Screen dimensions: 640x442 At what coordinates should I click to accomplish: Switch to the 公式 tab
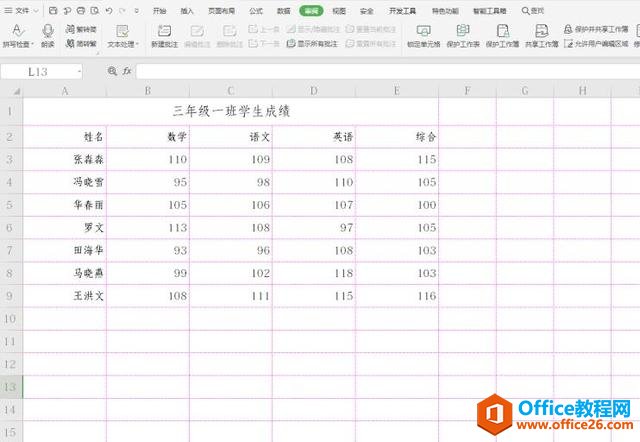point(256,11)
